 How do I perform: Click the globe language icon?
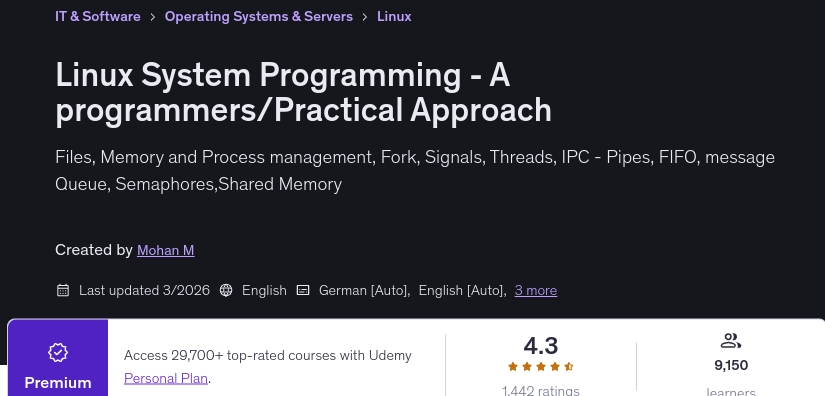click(x=226, y=290)
